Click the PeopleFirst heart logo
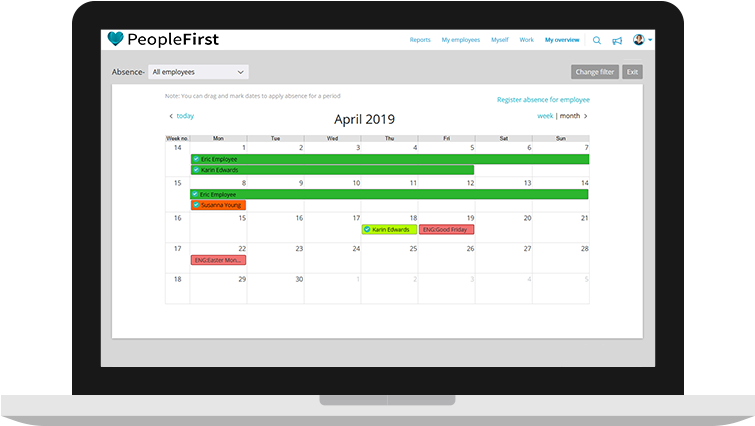 click(117, 40)
